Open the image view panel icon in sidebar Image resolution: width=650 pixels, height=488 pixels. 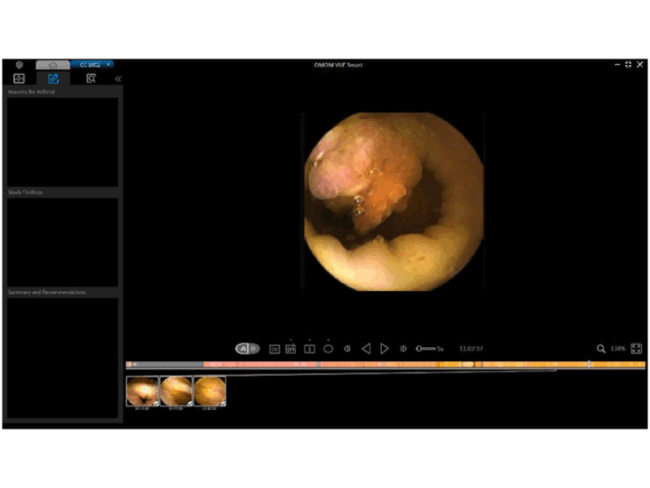pyautogui.click(x=18, y=78)
